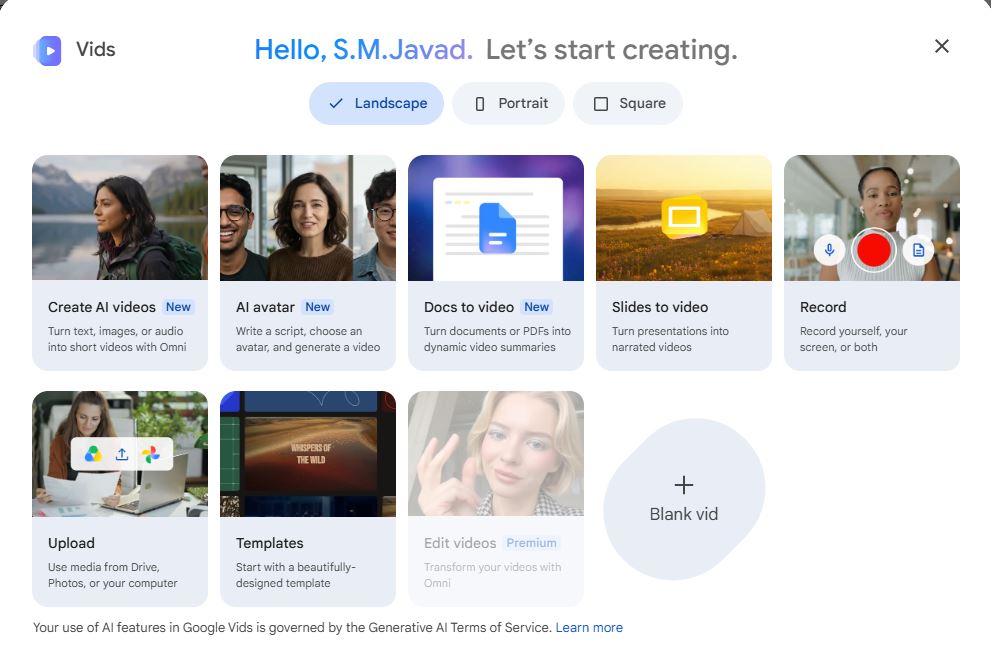Select the Landscape orientation option
This screenshot has width=991, height=651.
point(377,103)
